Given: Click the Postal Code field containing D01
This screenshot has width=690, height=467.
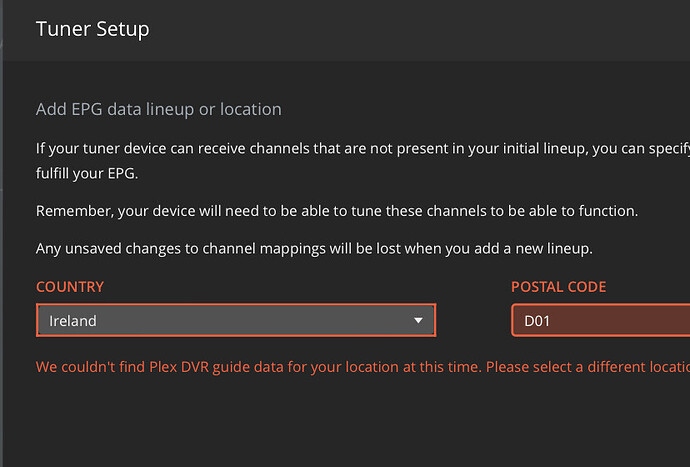Looking at the screenshot, I should (x=600, y=321).
